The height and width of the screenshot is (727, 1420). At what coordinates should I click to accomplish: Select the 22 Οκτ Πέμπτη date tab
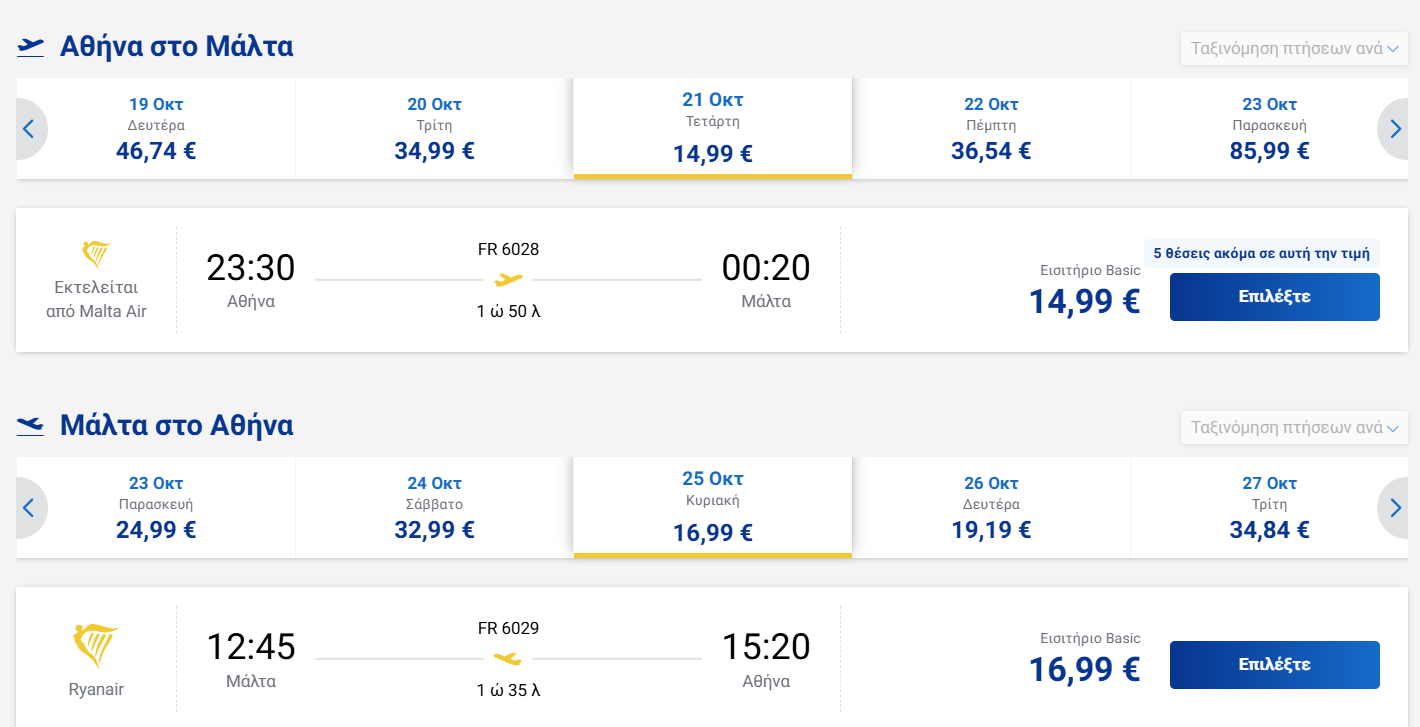click(991, 129)
